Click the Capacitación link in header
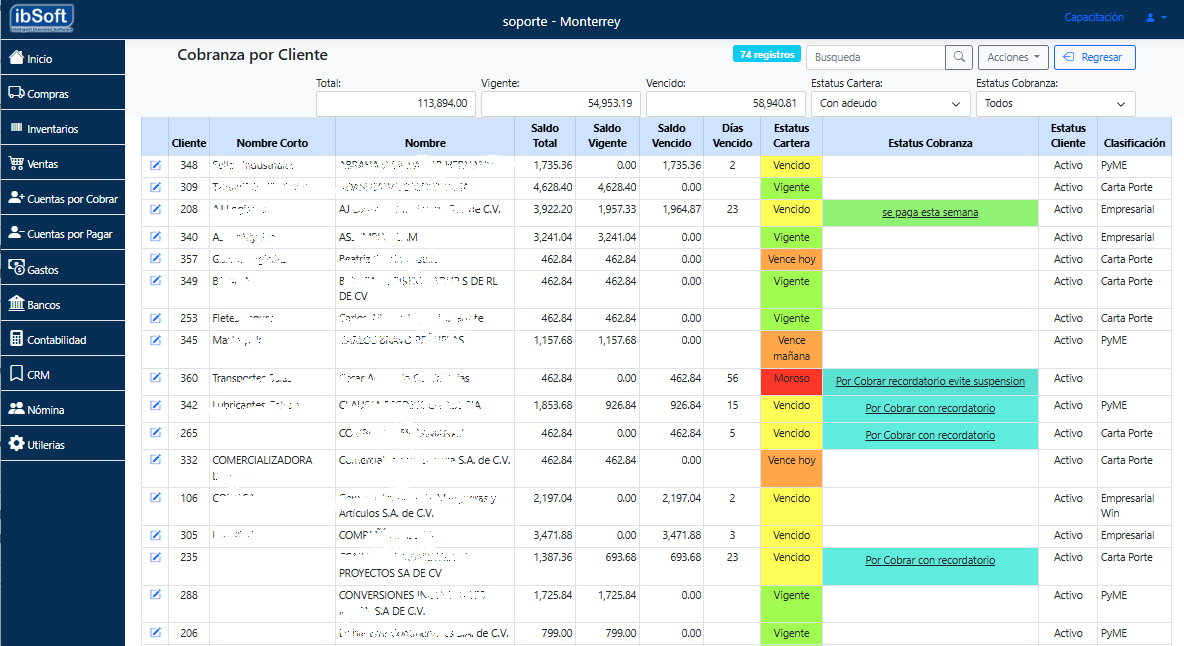Screen dimensions: 1184x646 point(1093,18)
